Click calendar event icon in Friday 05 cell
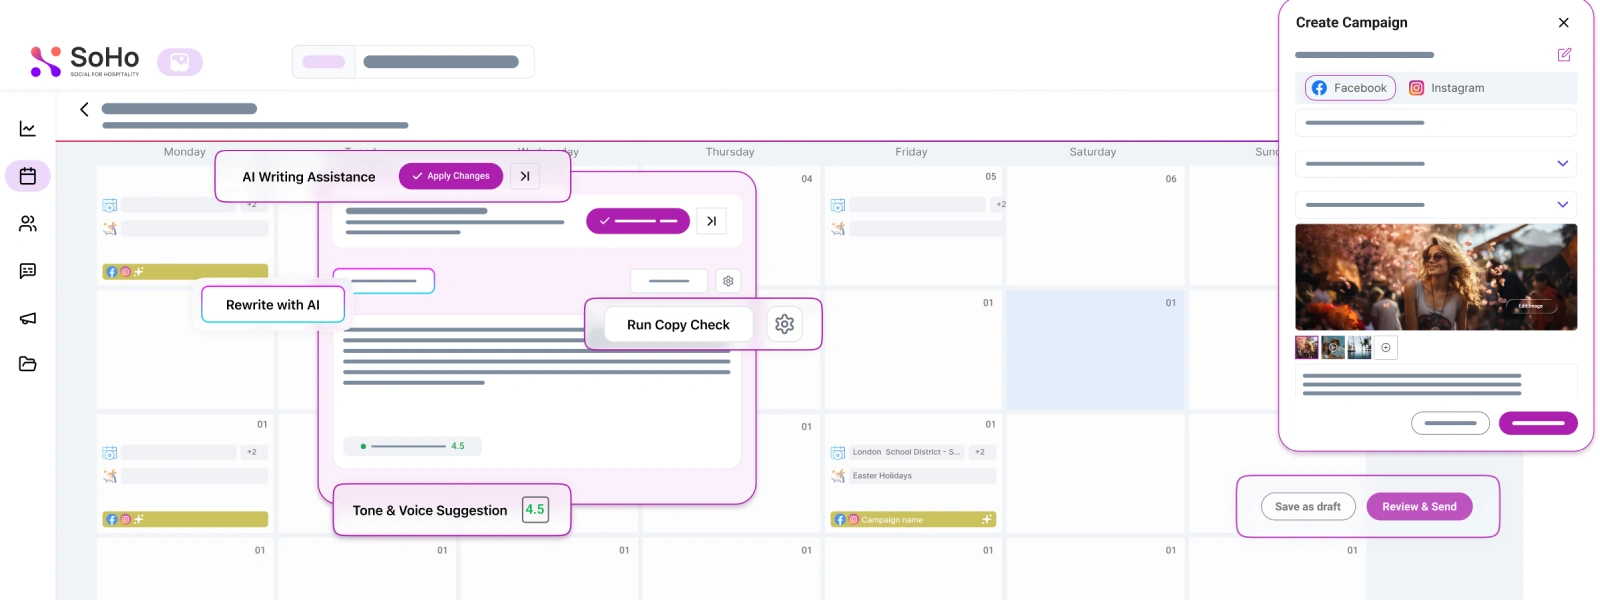 [x=838, y=205]
